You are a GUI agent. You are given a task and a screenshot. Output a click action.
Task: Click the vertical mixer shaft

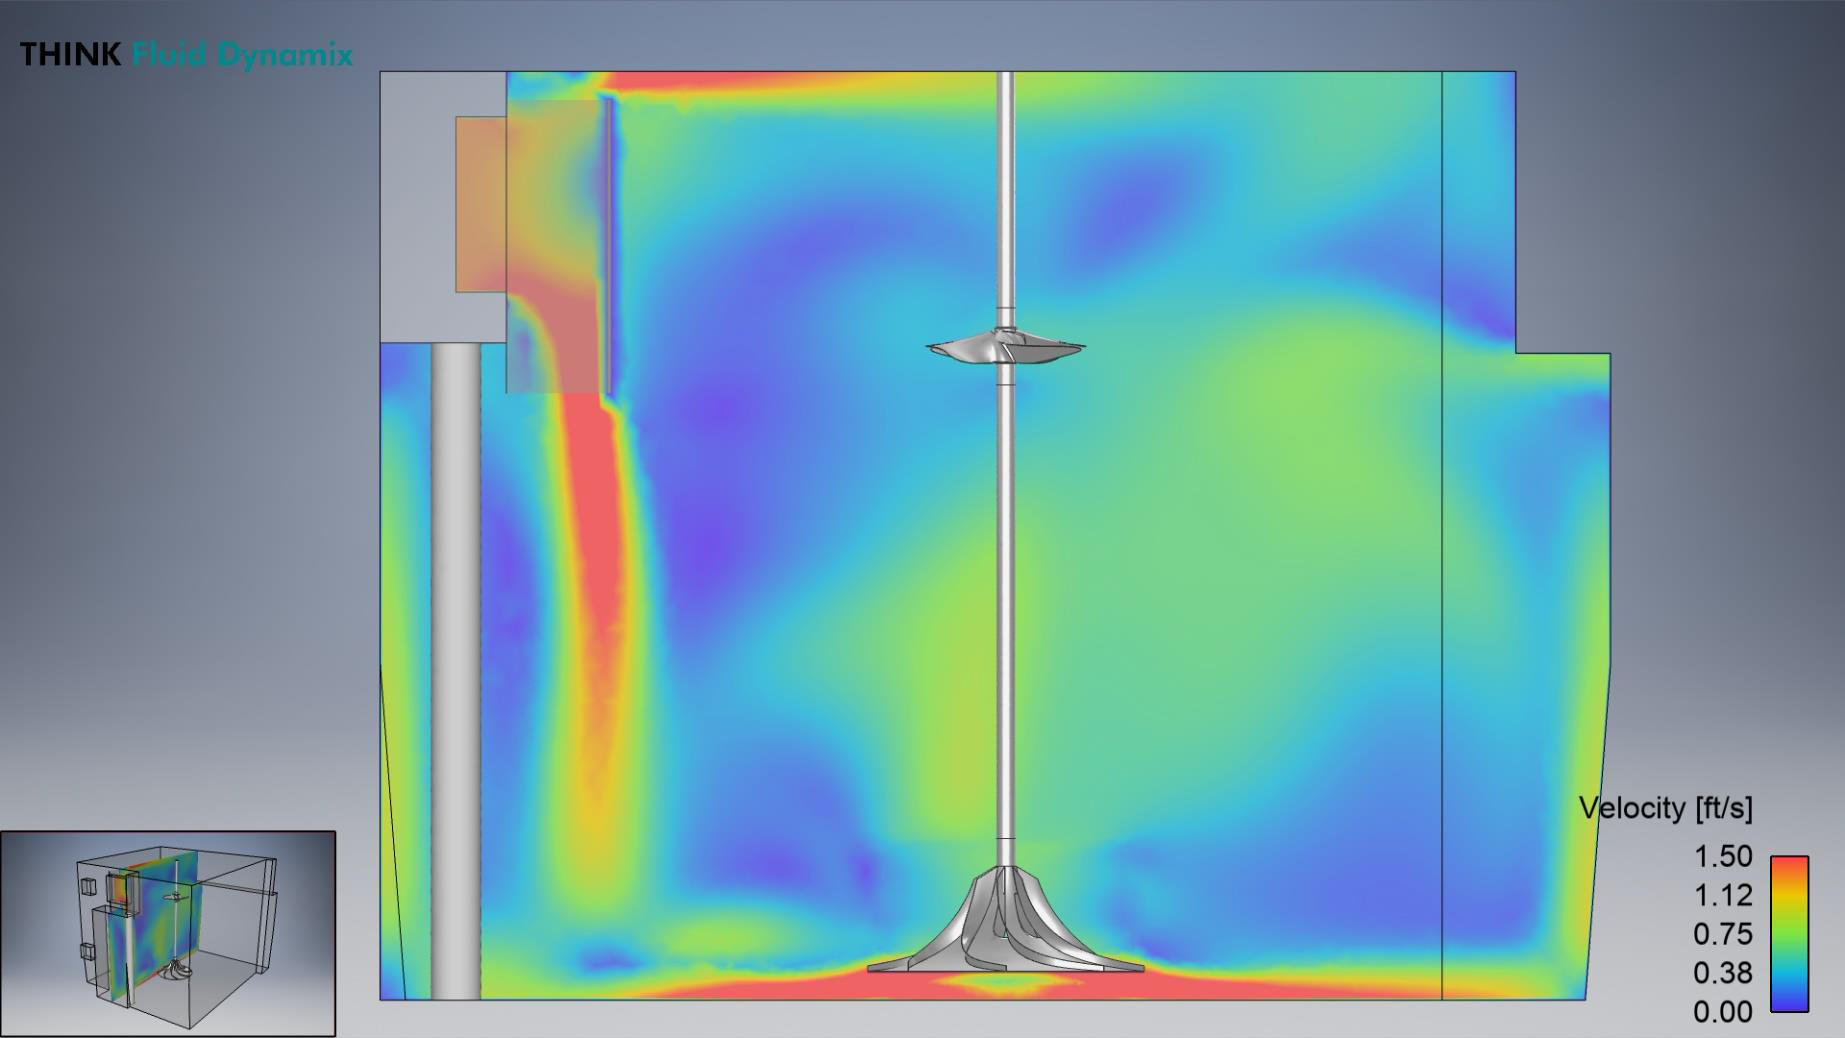pos(1006,600)
